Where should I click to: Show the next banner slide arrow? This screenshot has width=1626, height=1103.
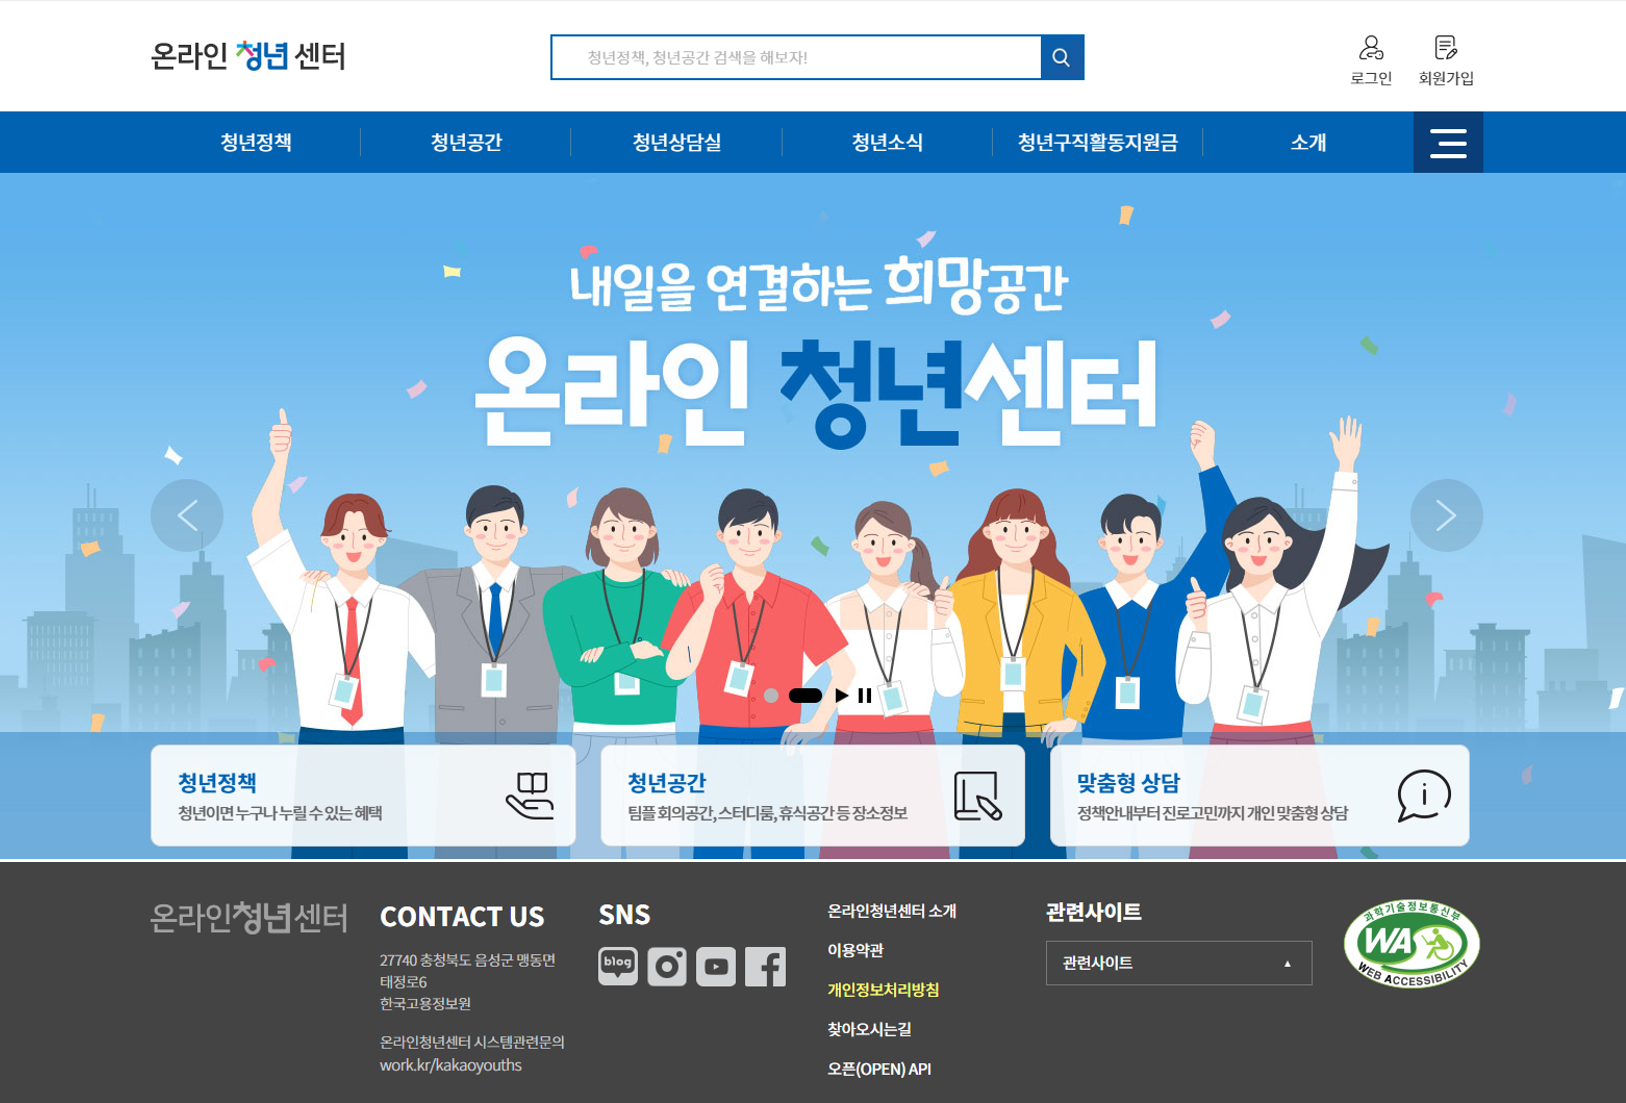[x=1446, y=516]
